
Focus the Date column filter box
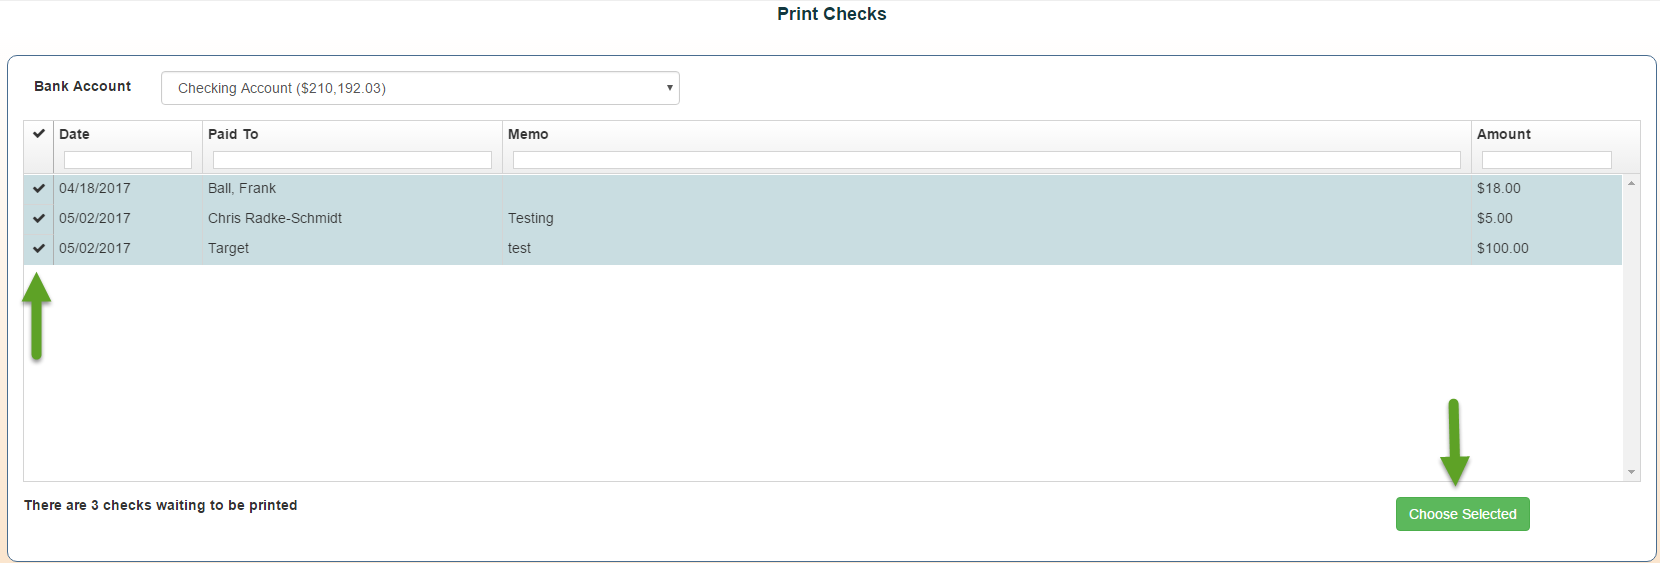[x=127, y=160]
